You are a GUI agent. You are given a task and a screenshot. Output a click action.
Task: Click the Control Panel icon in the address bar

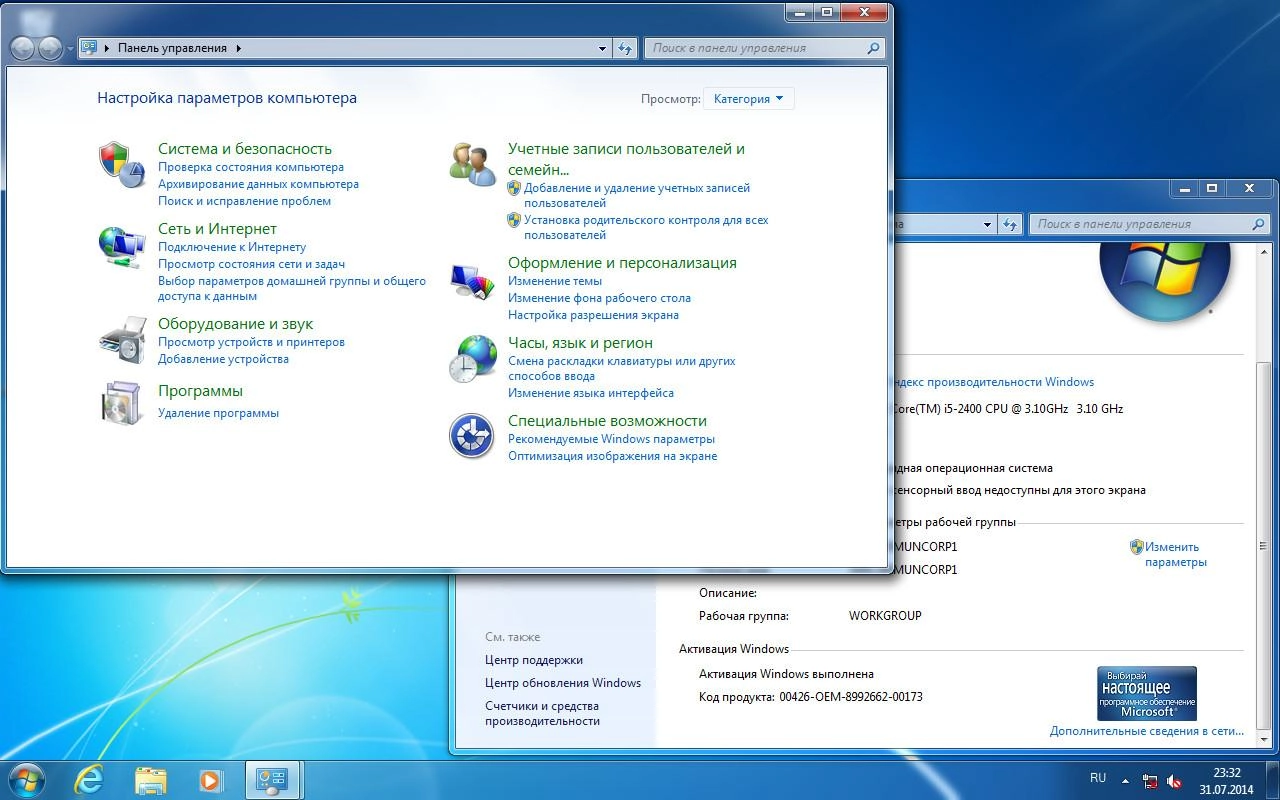pyautogui.click(x=89, y=48)
